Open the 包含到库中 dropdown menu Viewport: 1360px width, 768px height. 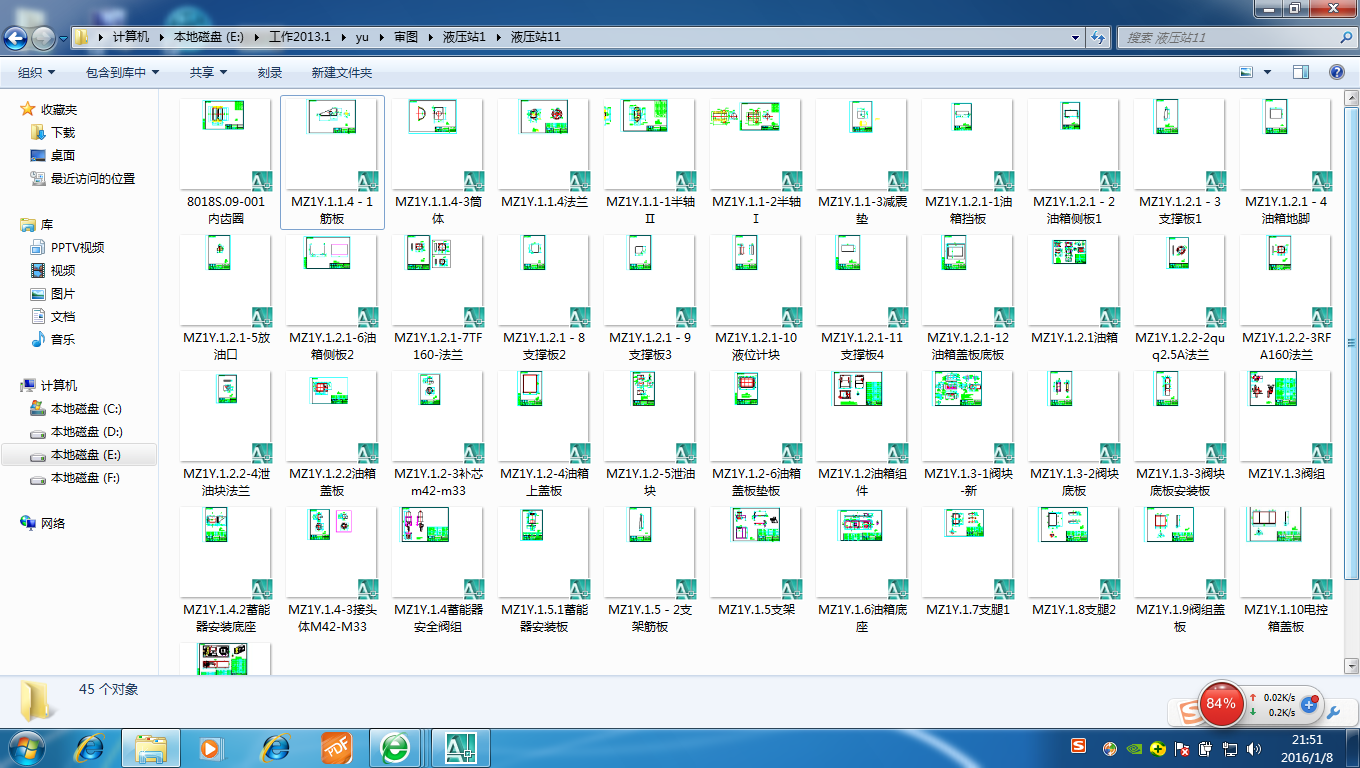[x=122, y=72]
